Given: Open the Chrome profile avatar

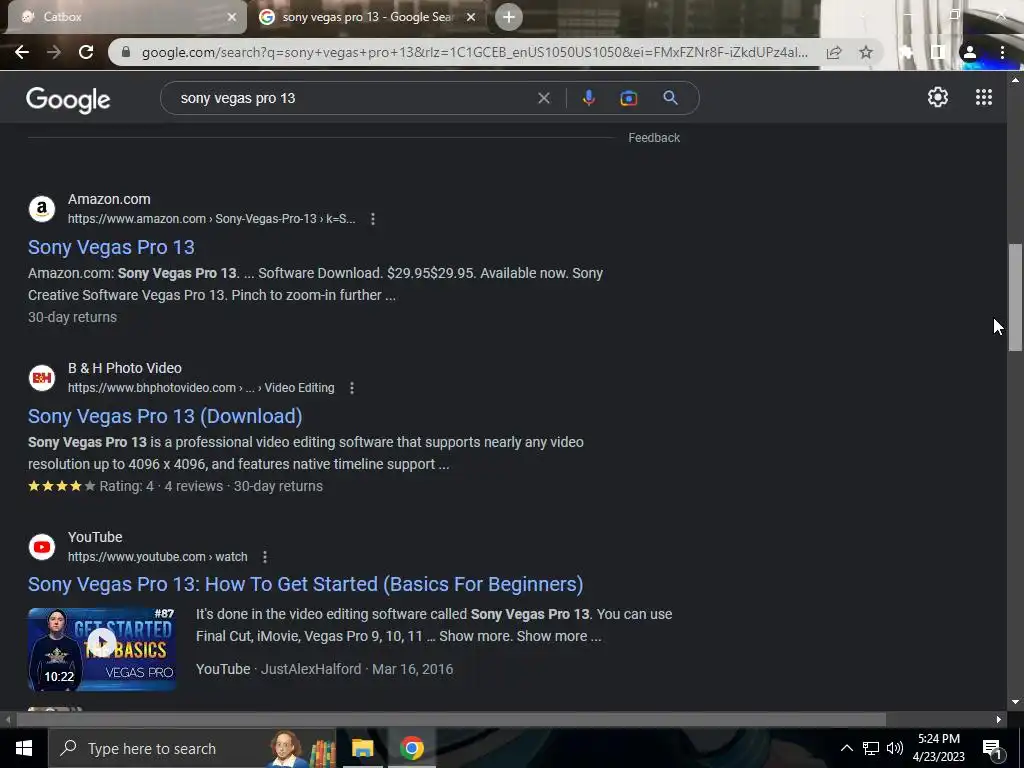Looking at the screenshot, I should 970,52.
